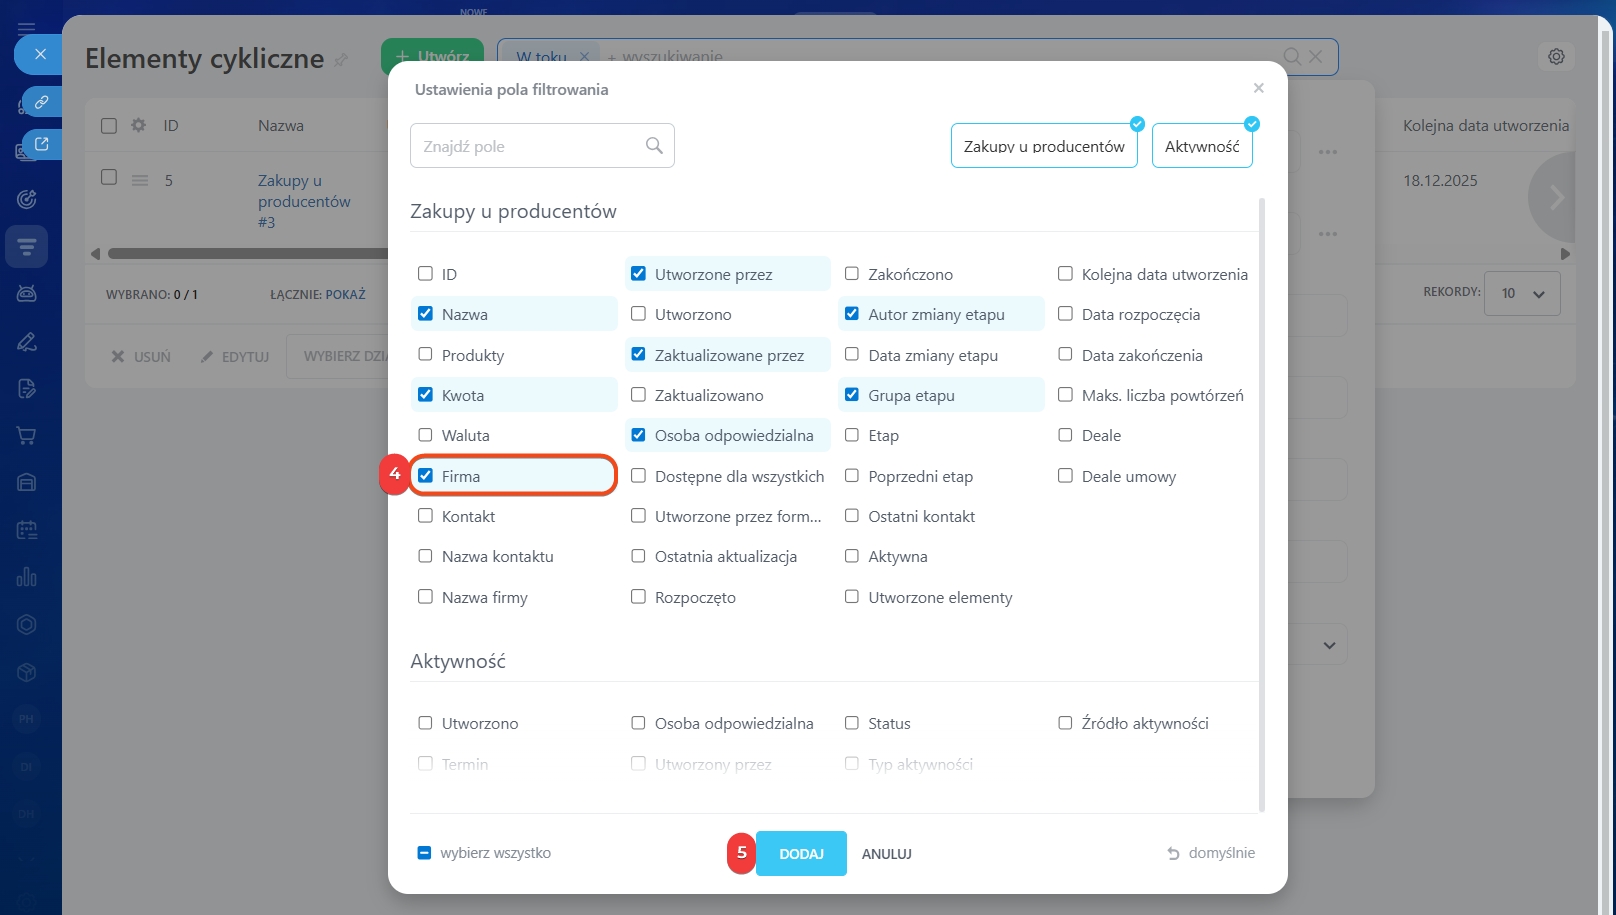Screen dimensions: 1616x915
Task: Click ANULUJ to cancel
Action: point(887,854)
